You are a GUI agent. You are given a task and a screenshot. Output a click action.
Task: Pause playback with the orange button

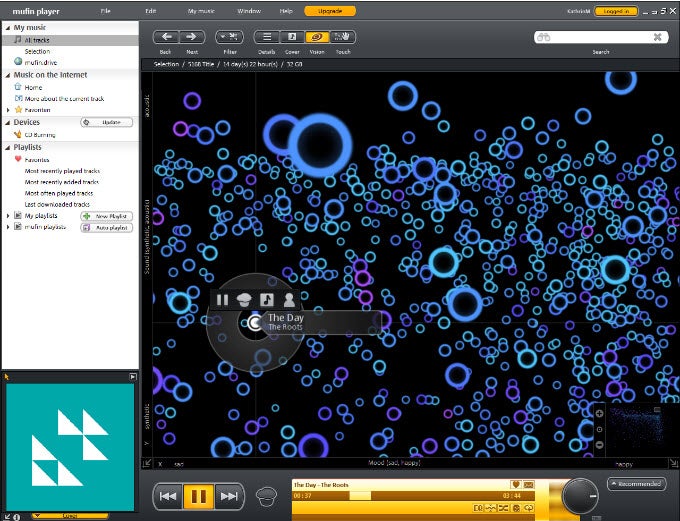click(199, 496)
